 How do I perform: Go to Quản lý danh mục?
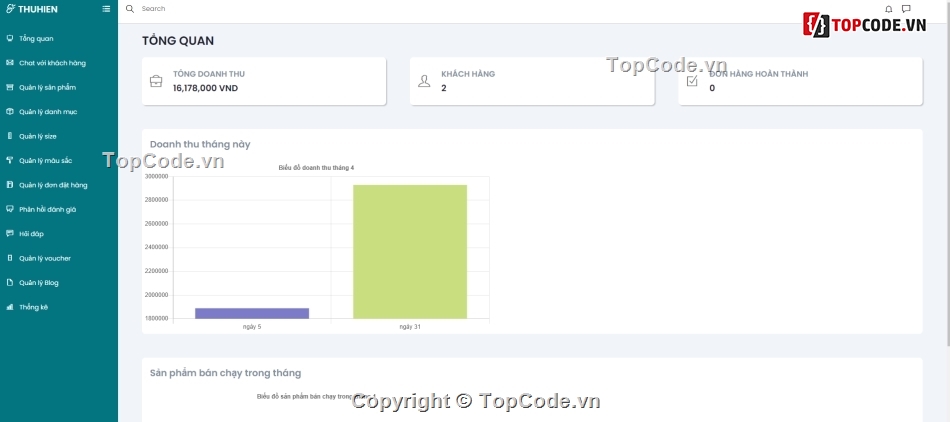[48, 112]
